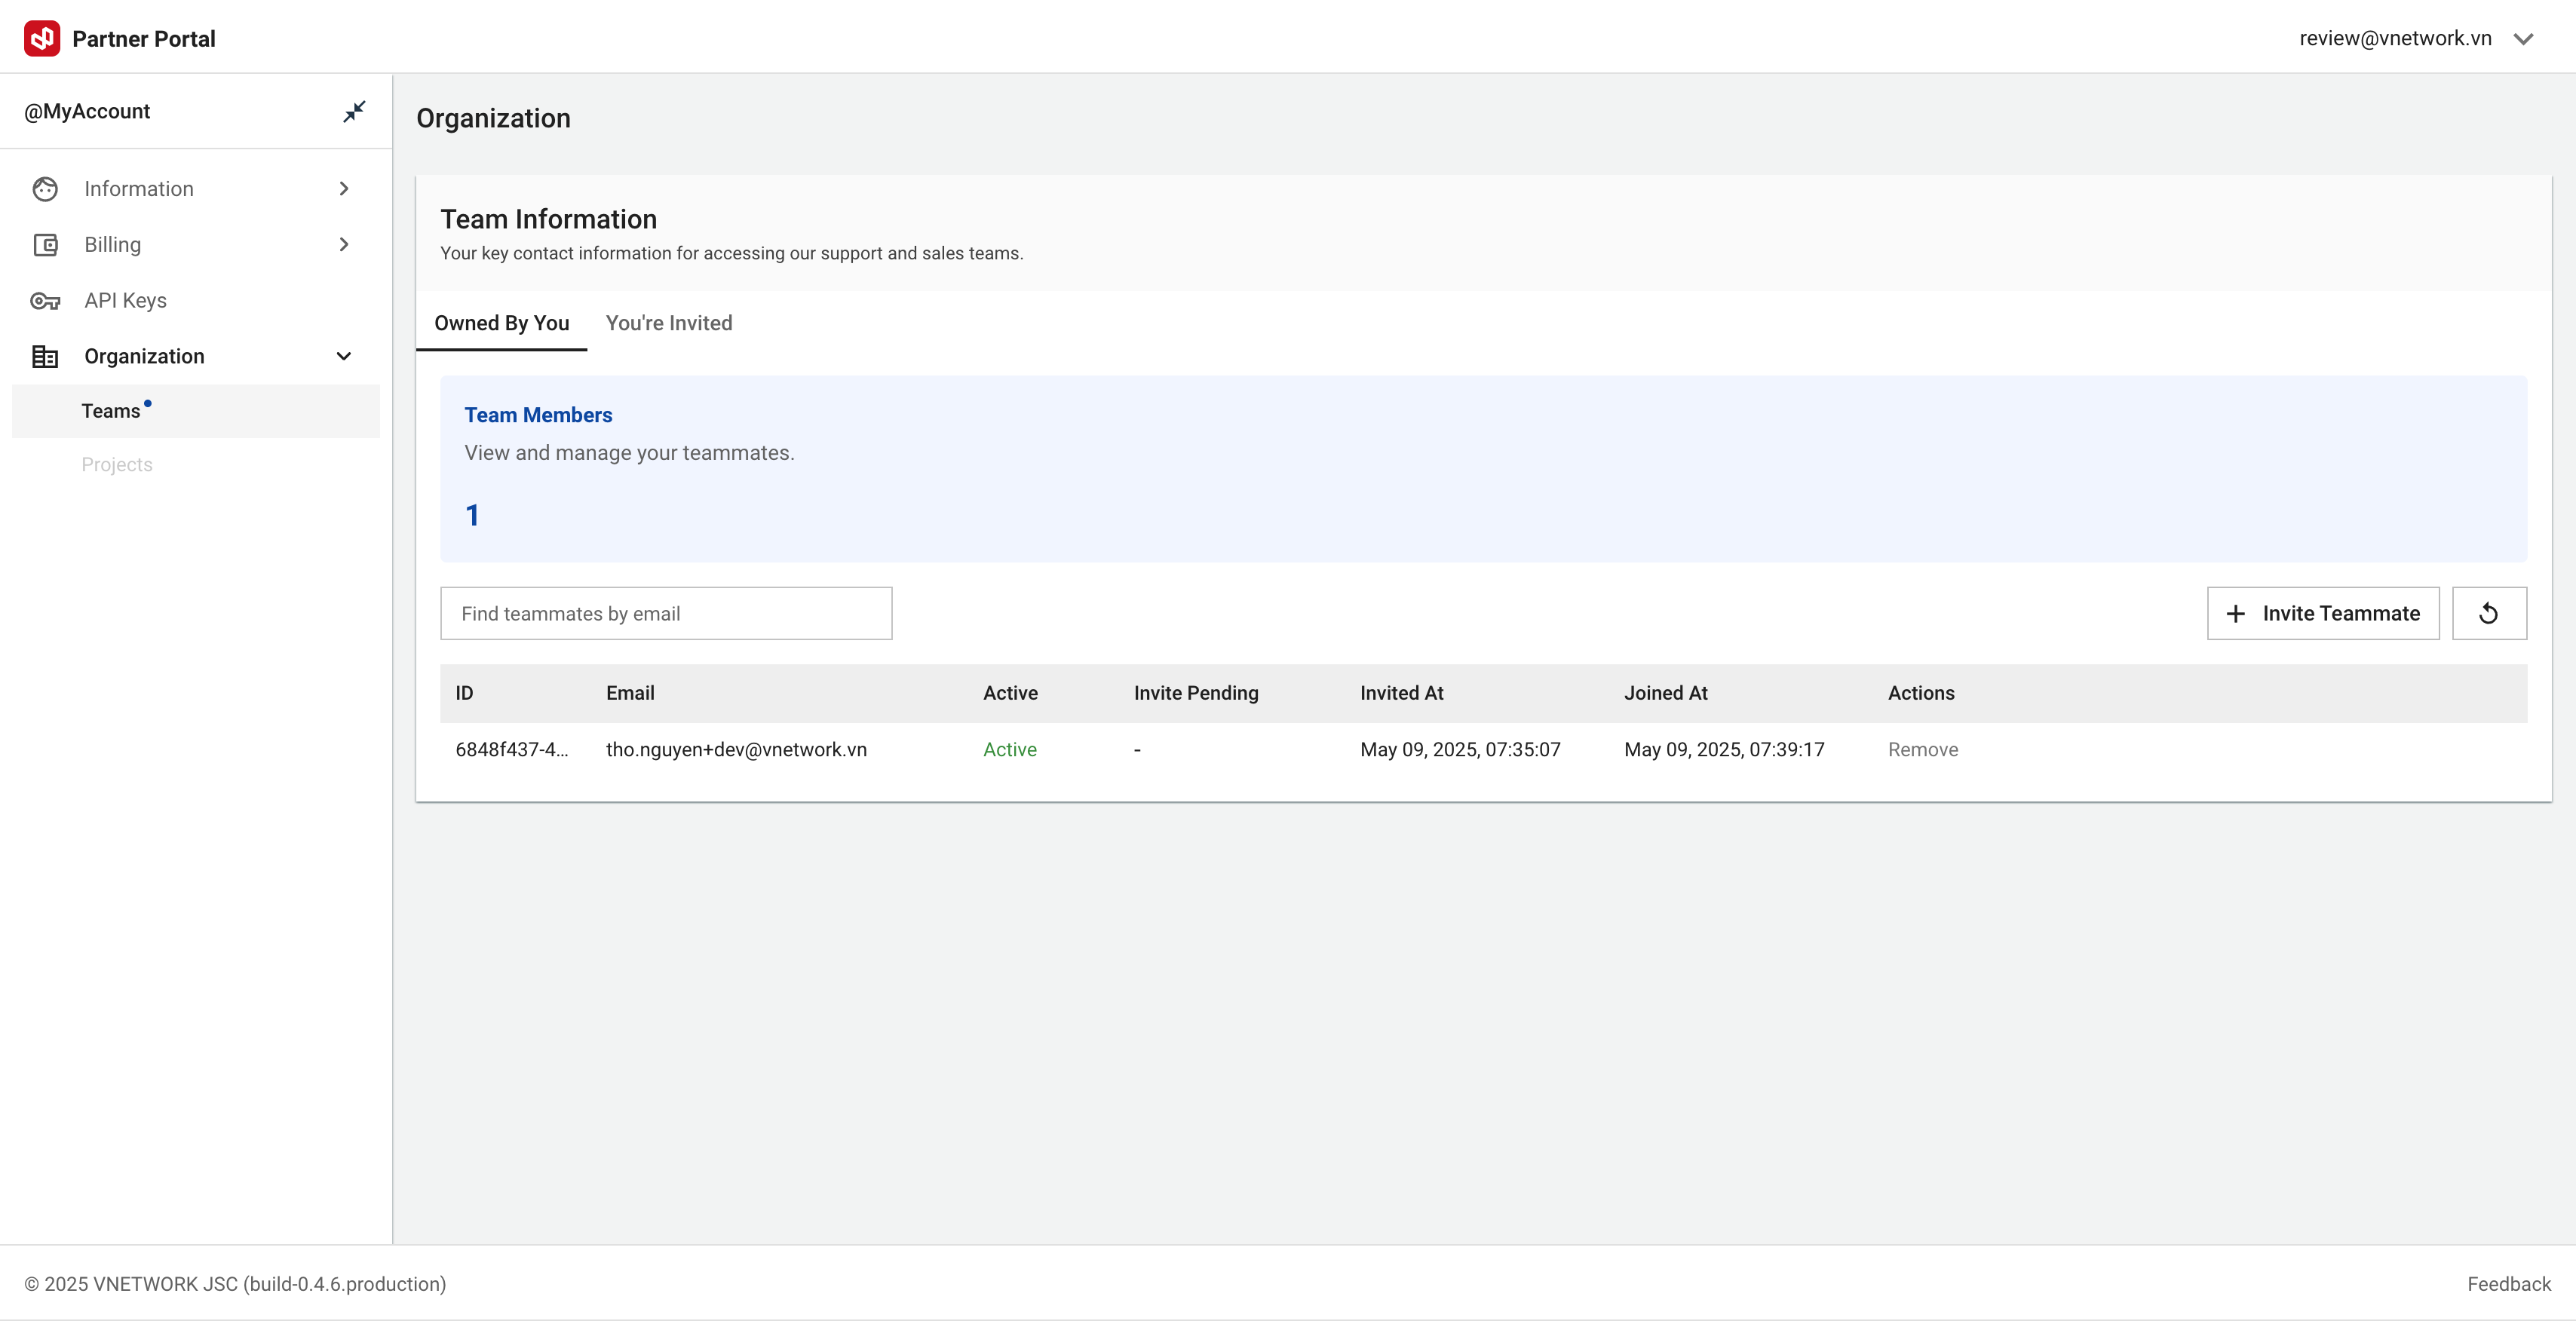This screenshot has height=1321, width=2576.
Task: Click the ID column header
Action: (464, 693)
